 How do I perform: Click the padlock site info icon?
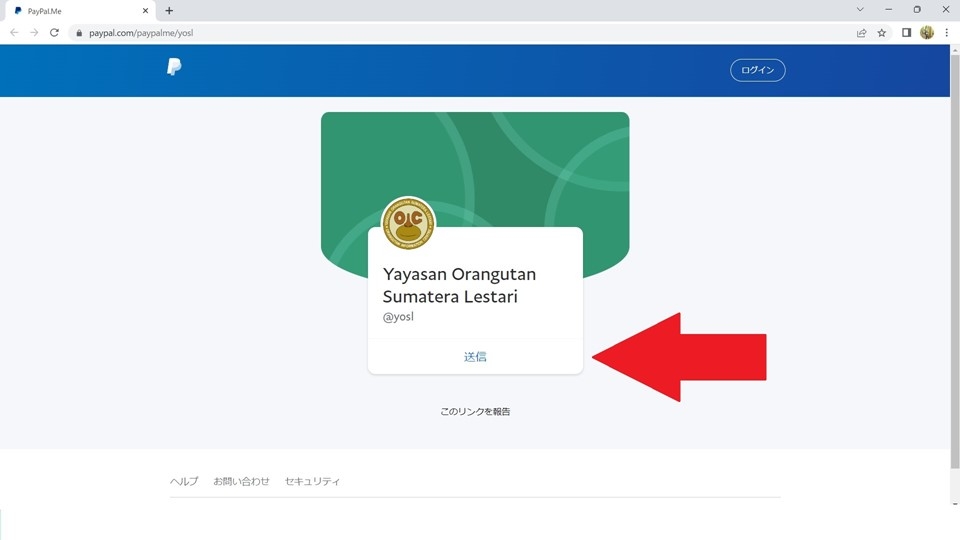pyautogui.click(x=78, y=33)
